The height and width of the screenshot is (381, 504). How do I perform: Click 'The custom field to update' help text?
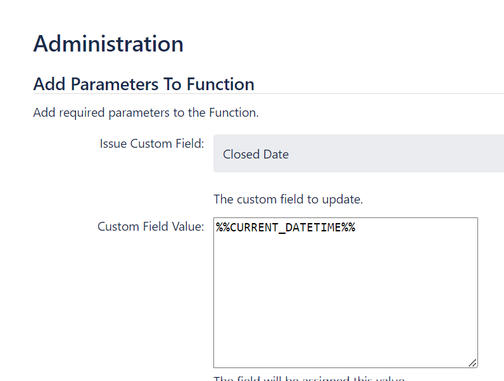tap(288, 199)
